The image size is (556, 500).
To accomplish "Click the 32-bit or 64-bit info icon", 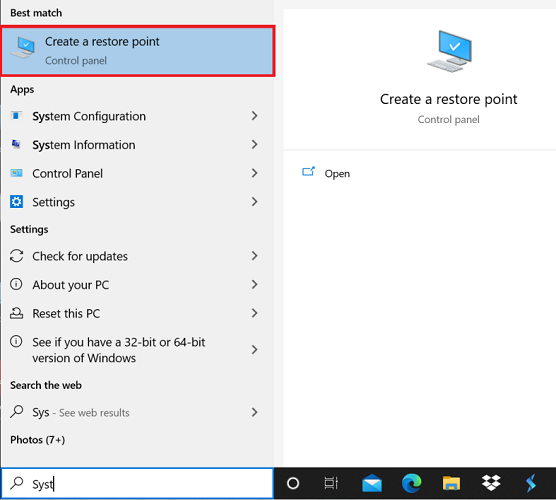I will [16, 342].
